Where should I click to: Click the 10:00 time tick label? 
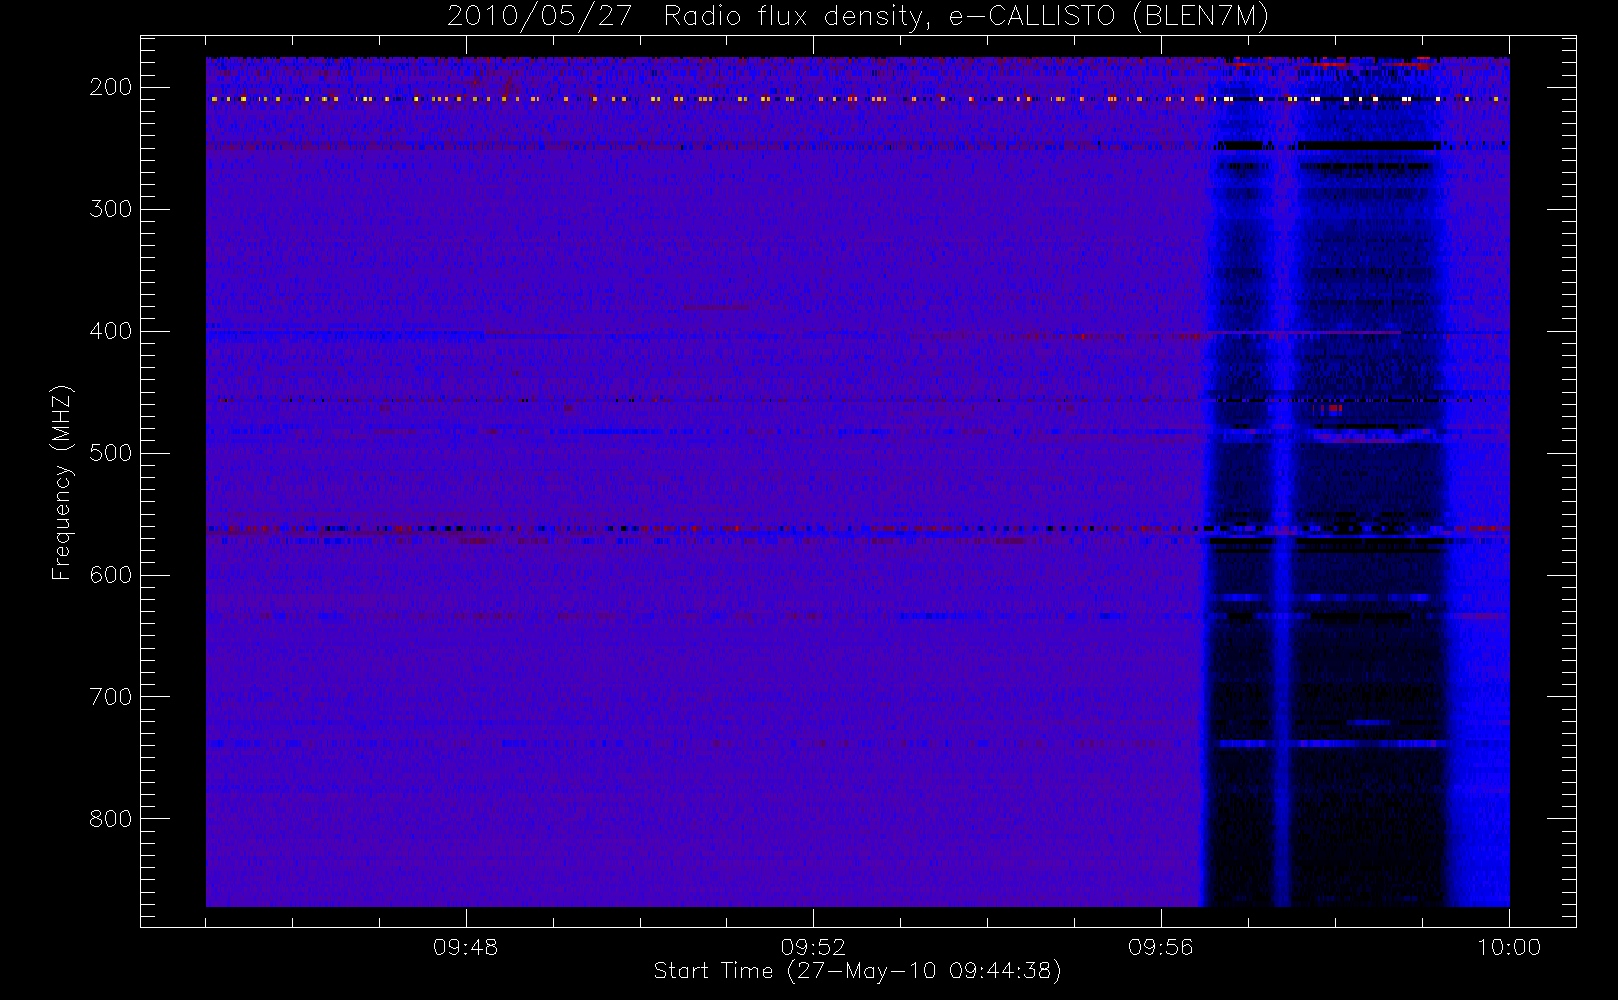1509,947
